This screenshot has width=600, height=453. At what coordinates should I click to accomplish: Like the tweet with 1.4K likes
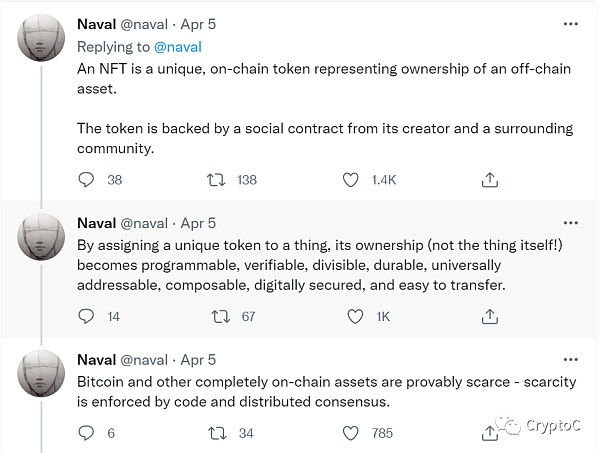[x=351, y=180]
